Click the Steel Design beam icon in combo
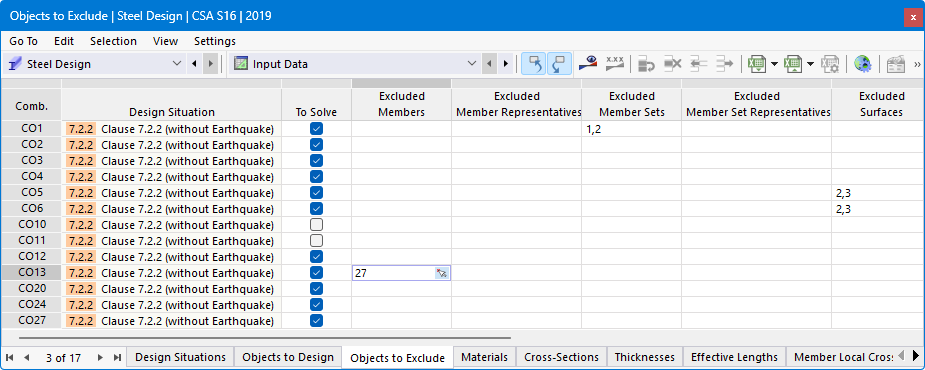This screenshot has height=370, width=925. (x=16, y=64)
